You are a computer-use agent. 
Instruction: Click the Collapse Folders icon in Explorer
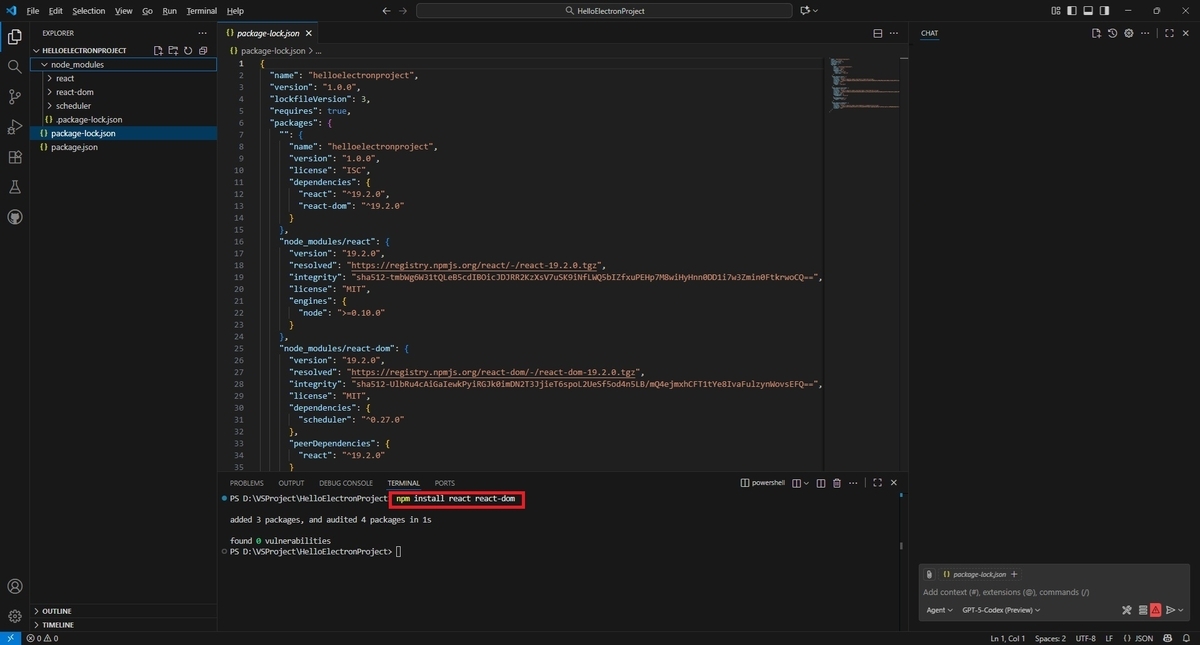[x=203, y=50]
